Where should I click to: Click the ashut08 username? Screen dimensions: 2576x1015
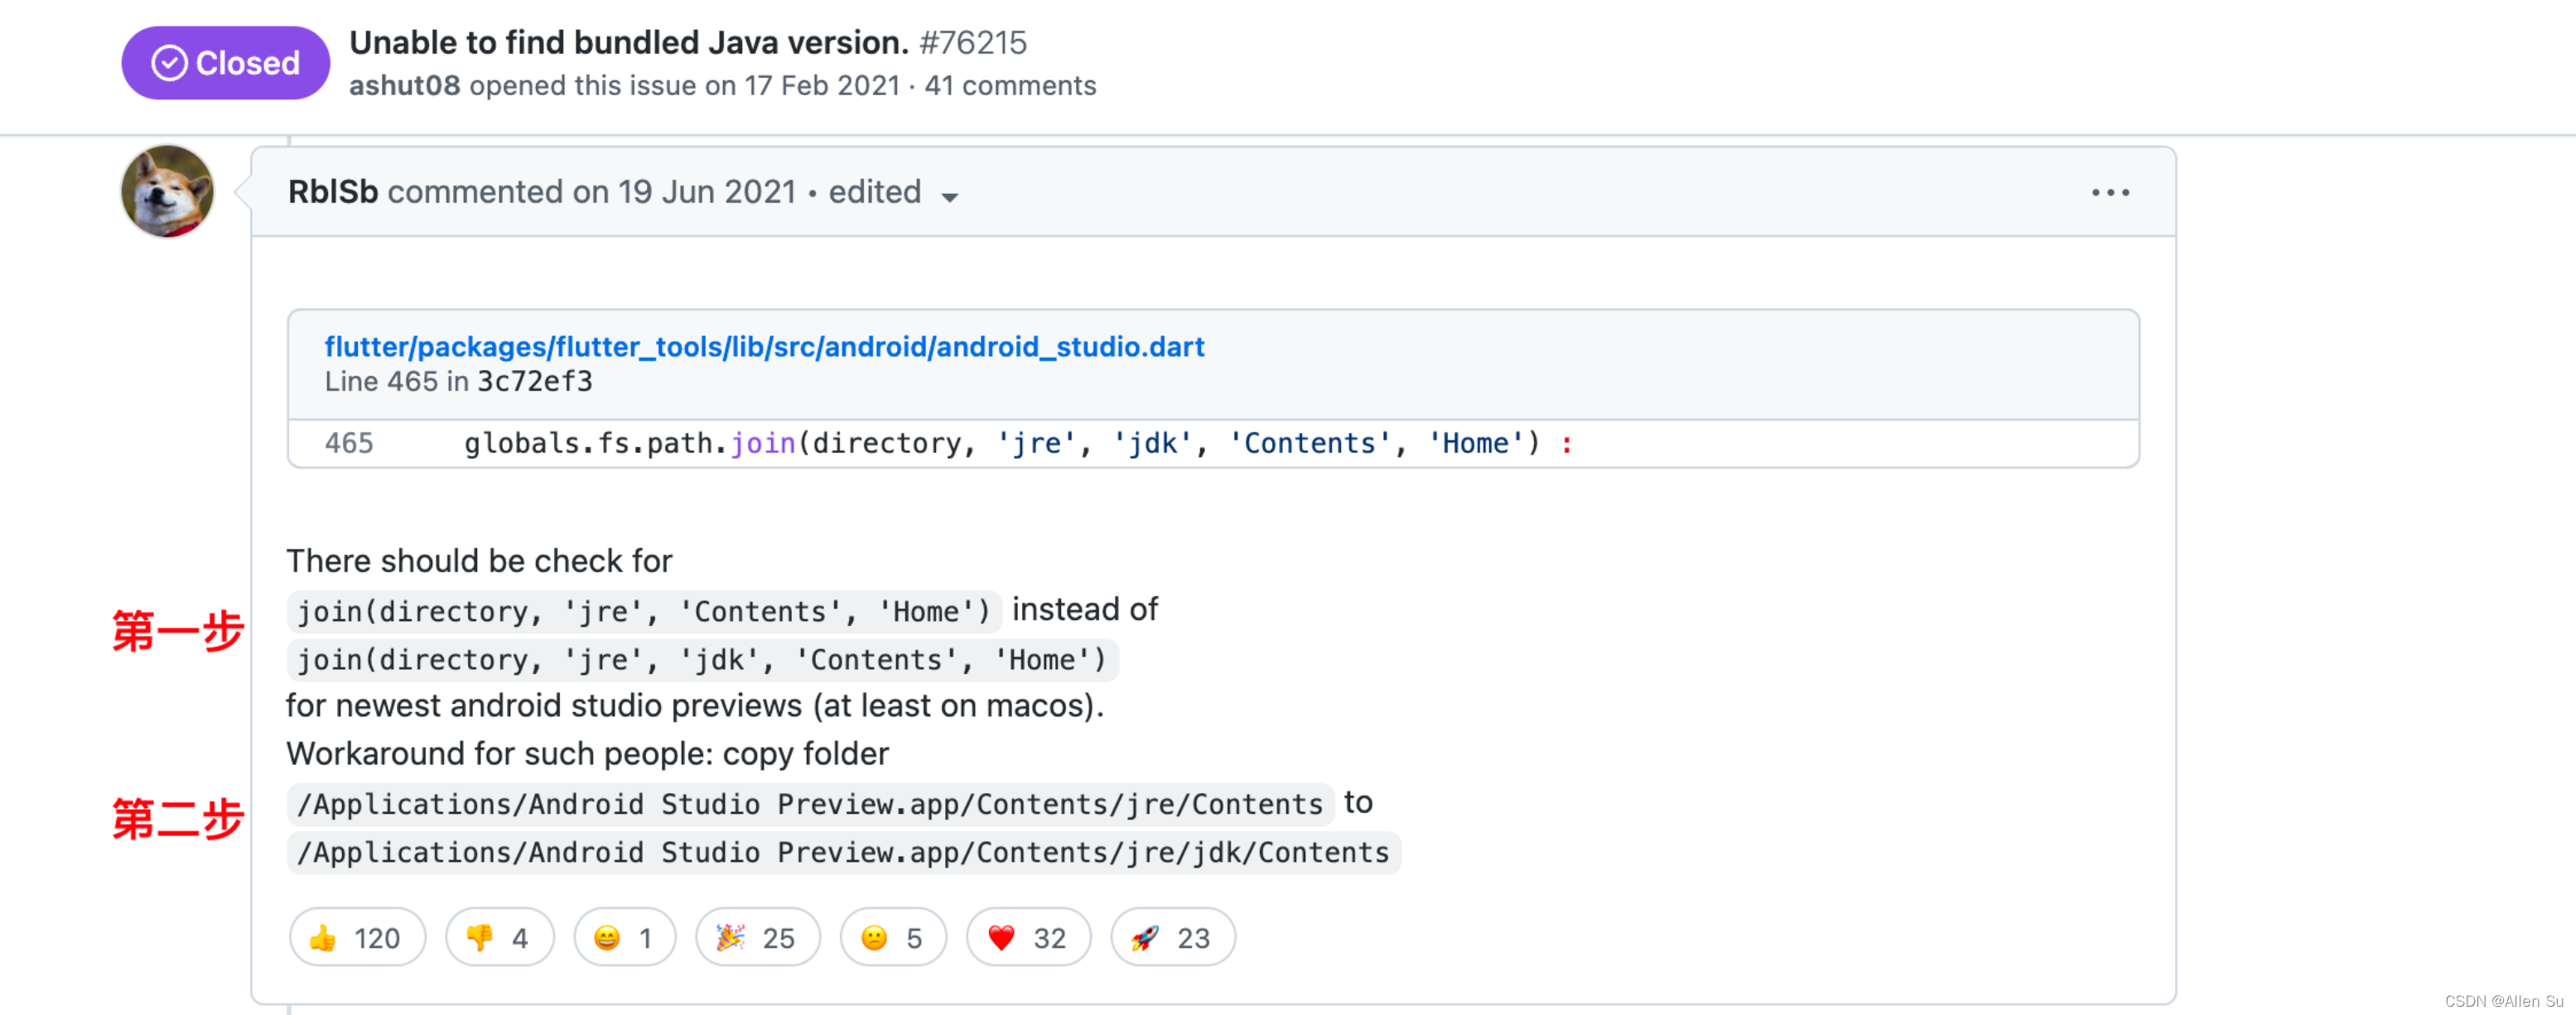[x=404, y=86]
